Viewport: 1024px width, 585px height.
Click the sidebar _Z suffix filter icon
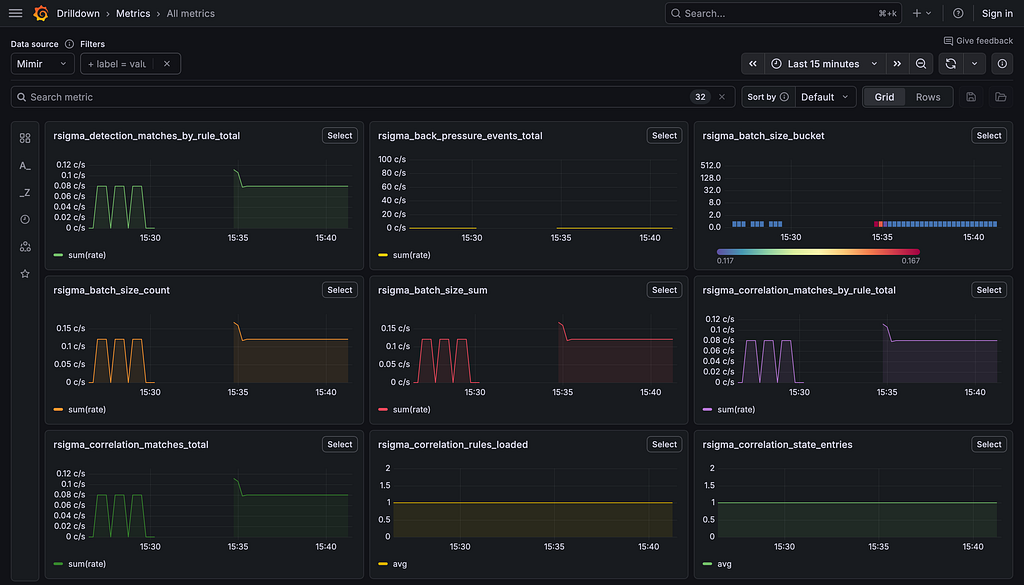(25, 193)
